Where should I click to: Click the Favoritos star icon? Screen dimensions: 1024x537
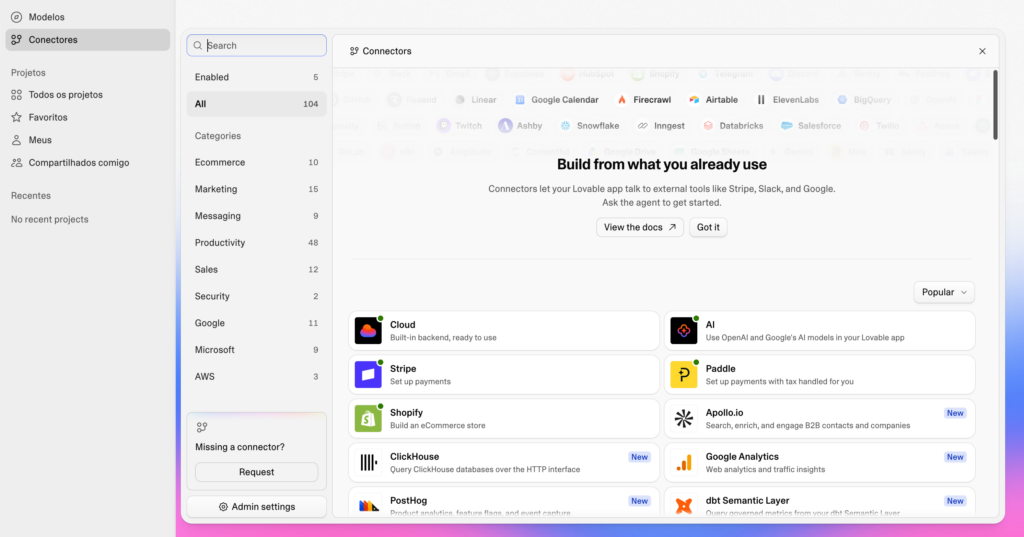point(16,118)
